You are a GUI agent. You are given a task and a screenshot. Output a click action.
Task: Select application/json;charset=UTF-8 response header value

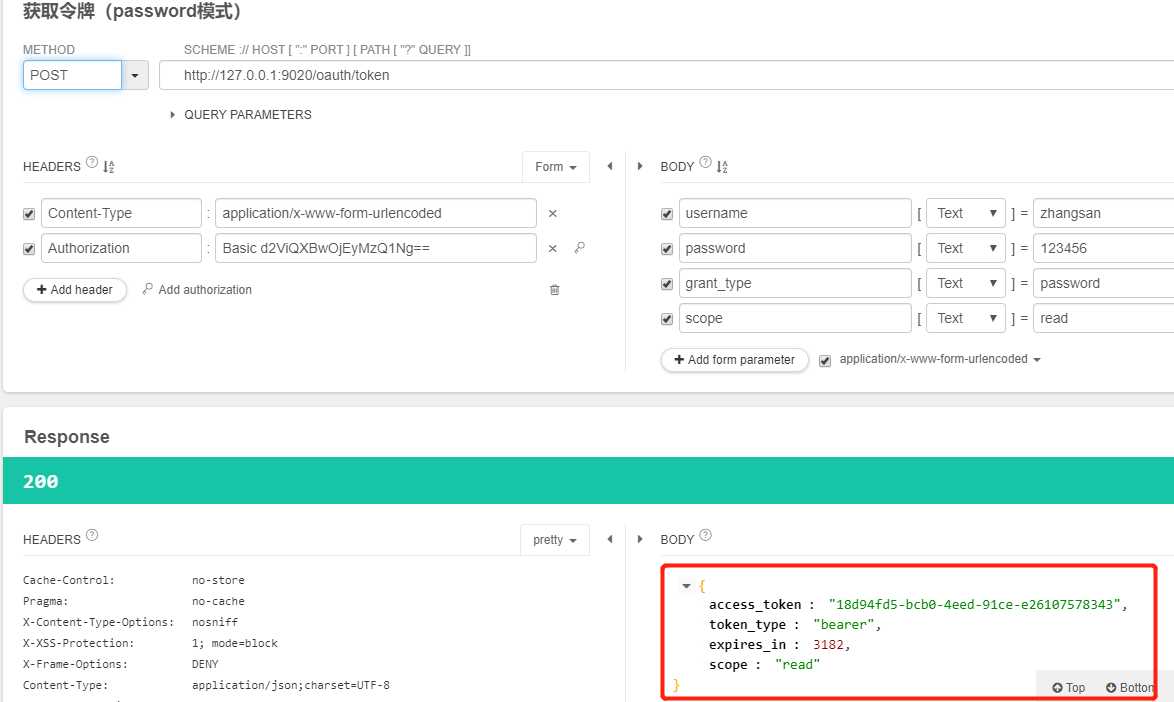[x=291, y=685]
